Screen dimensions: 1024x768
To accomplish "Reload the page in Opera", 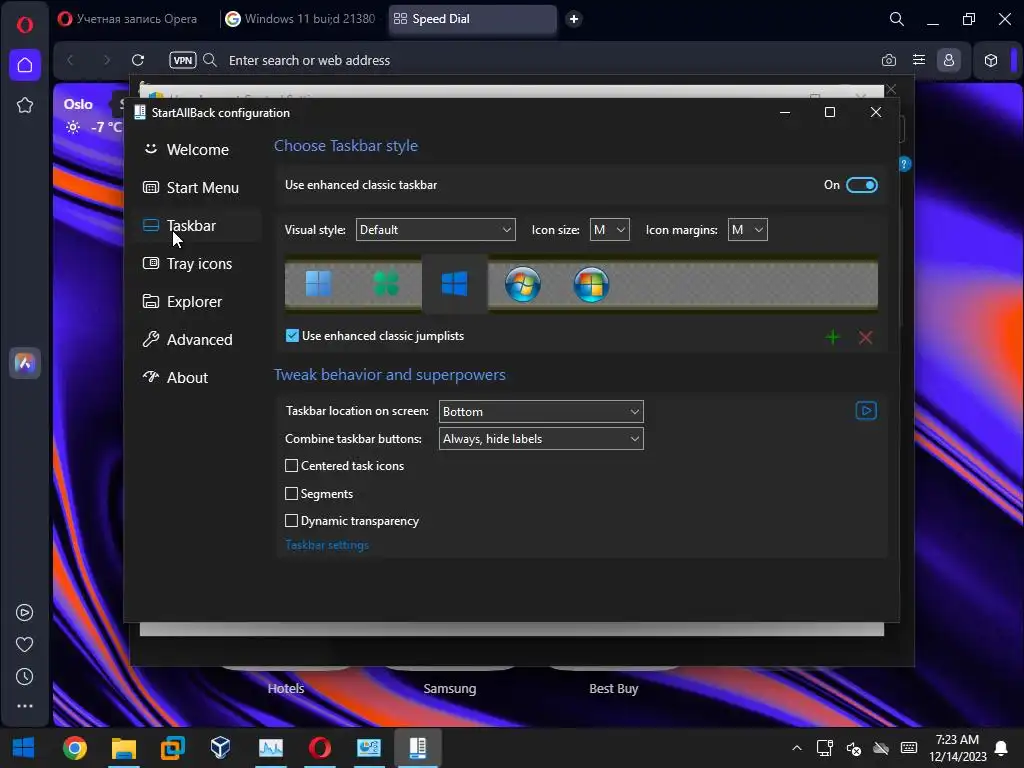I will 138,60.
